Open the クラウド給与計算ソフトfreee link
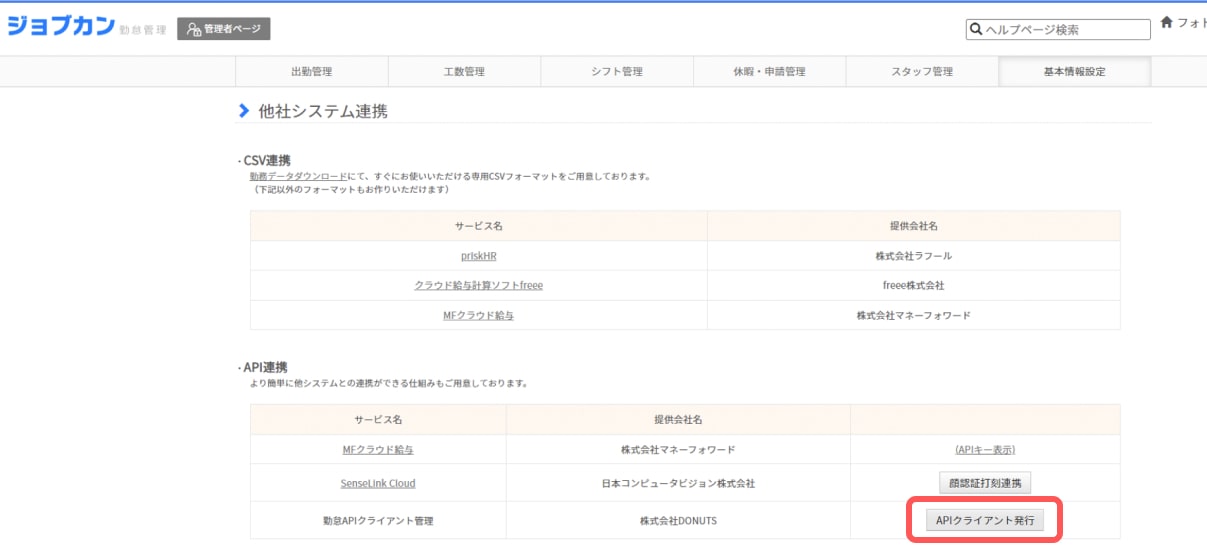The image size is (1207, 552). tap(479, 285)
